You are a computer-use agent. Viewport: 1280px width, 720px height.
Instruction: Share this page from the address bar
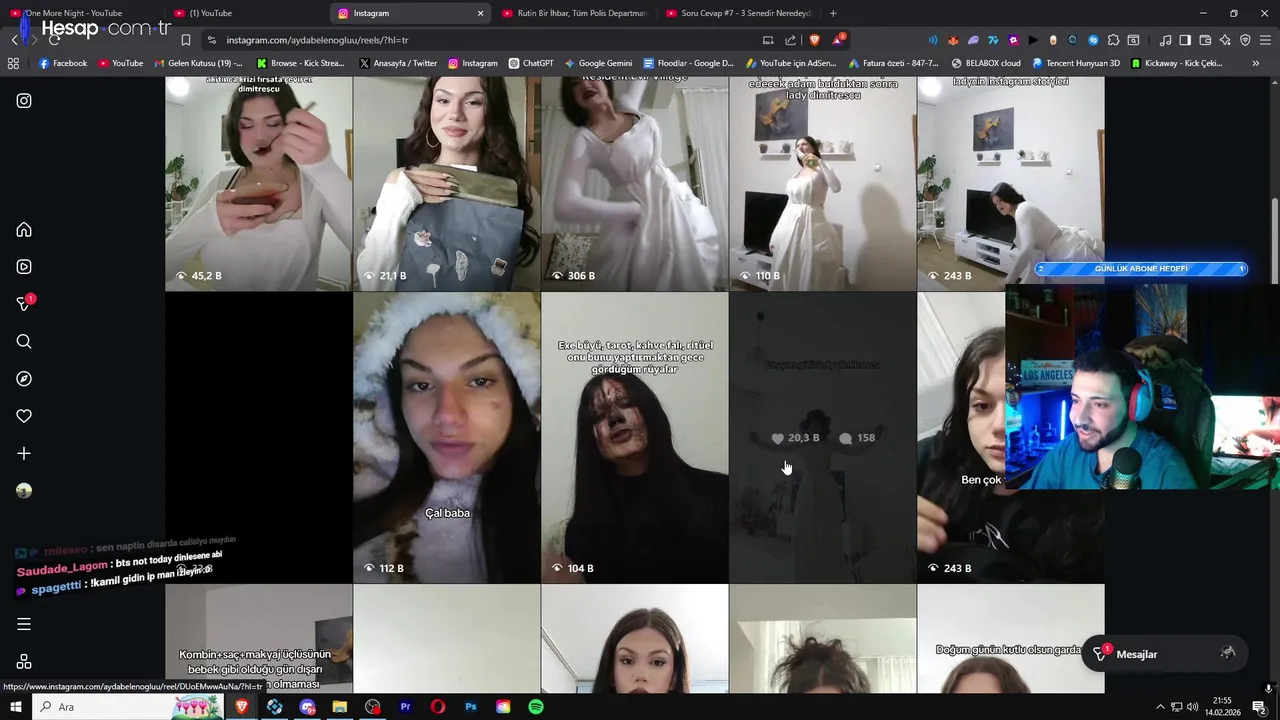791,40
